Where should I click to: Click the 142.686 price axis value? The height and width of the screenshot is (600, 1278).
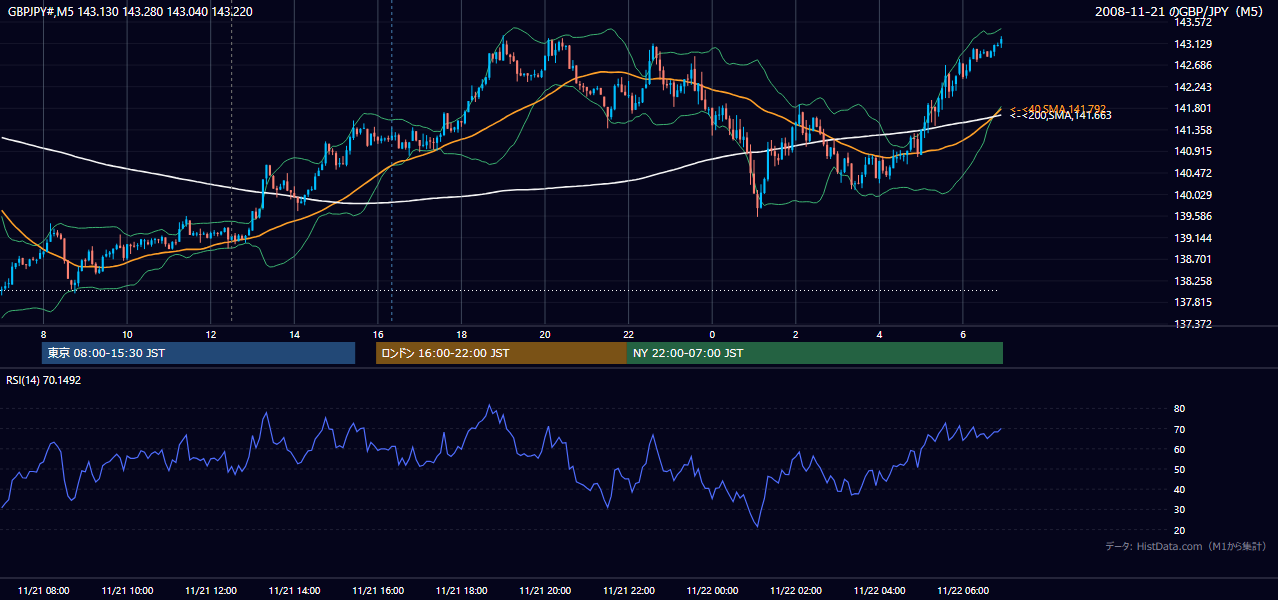1193,66
